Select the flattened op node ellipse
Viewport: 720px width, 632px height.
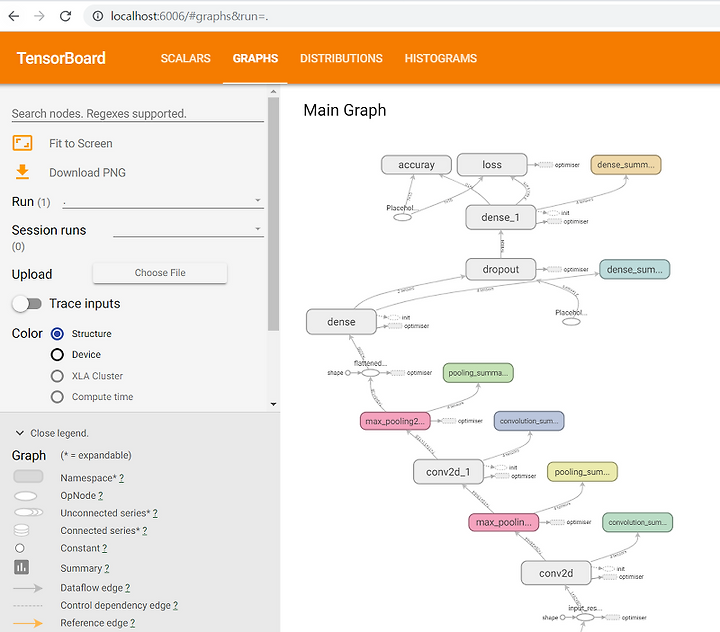coord(371,373)
